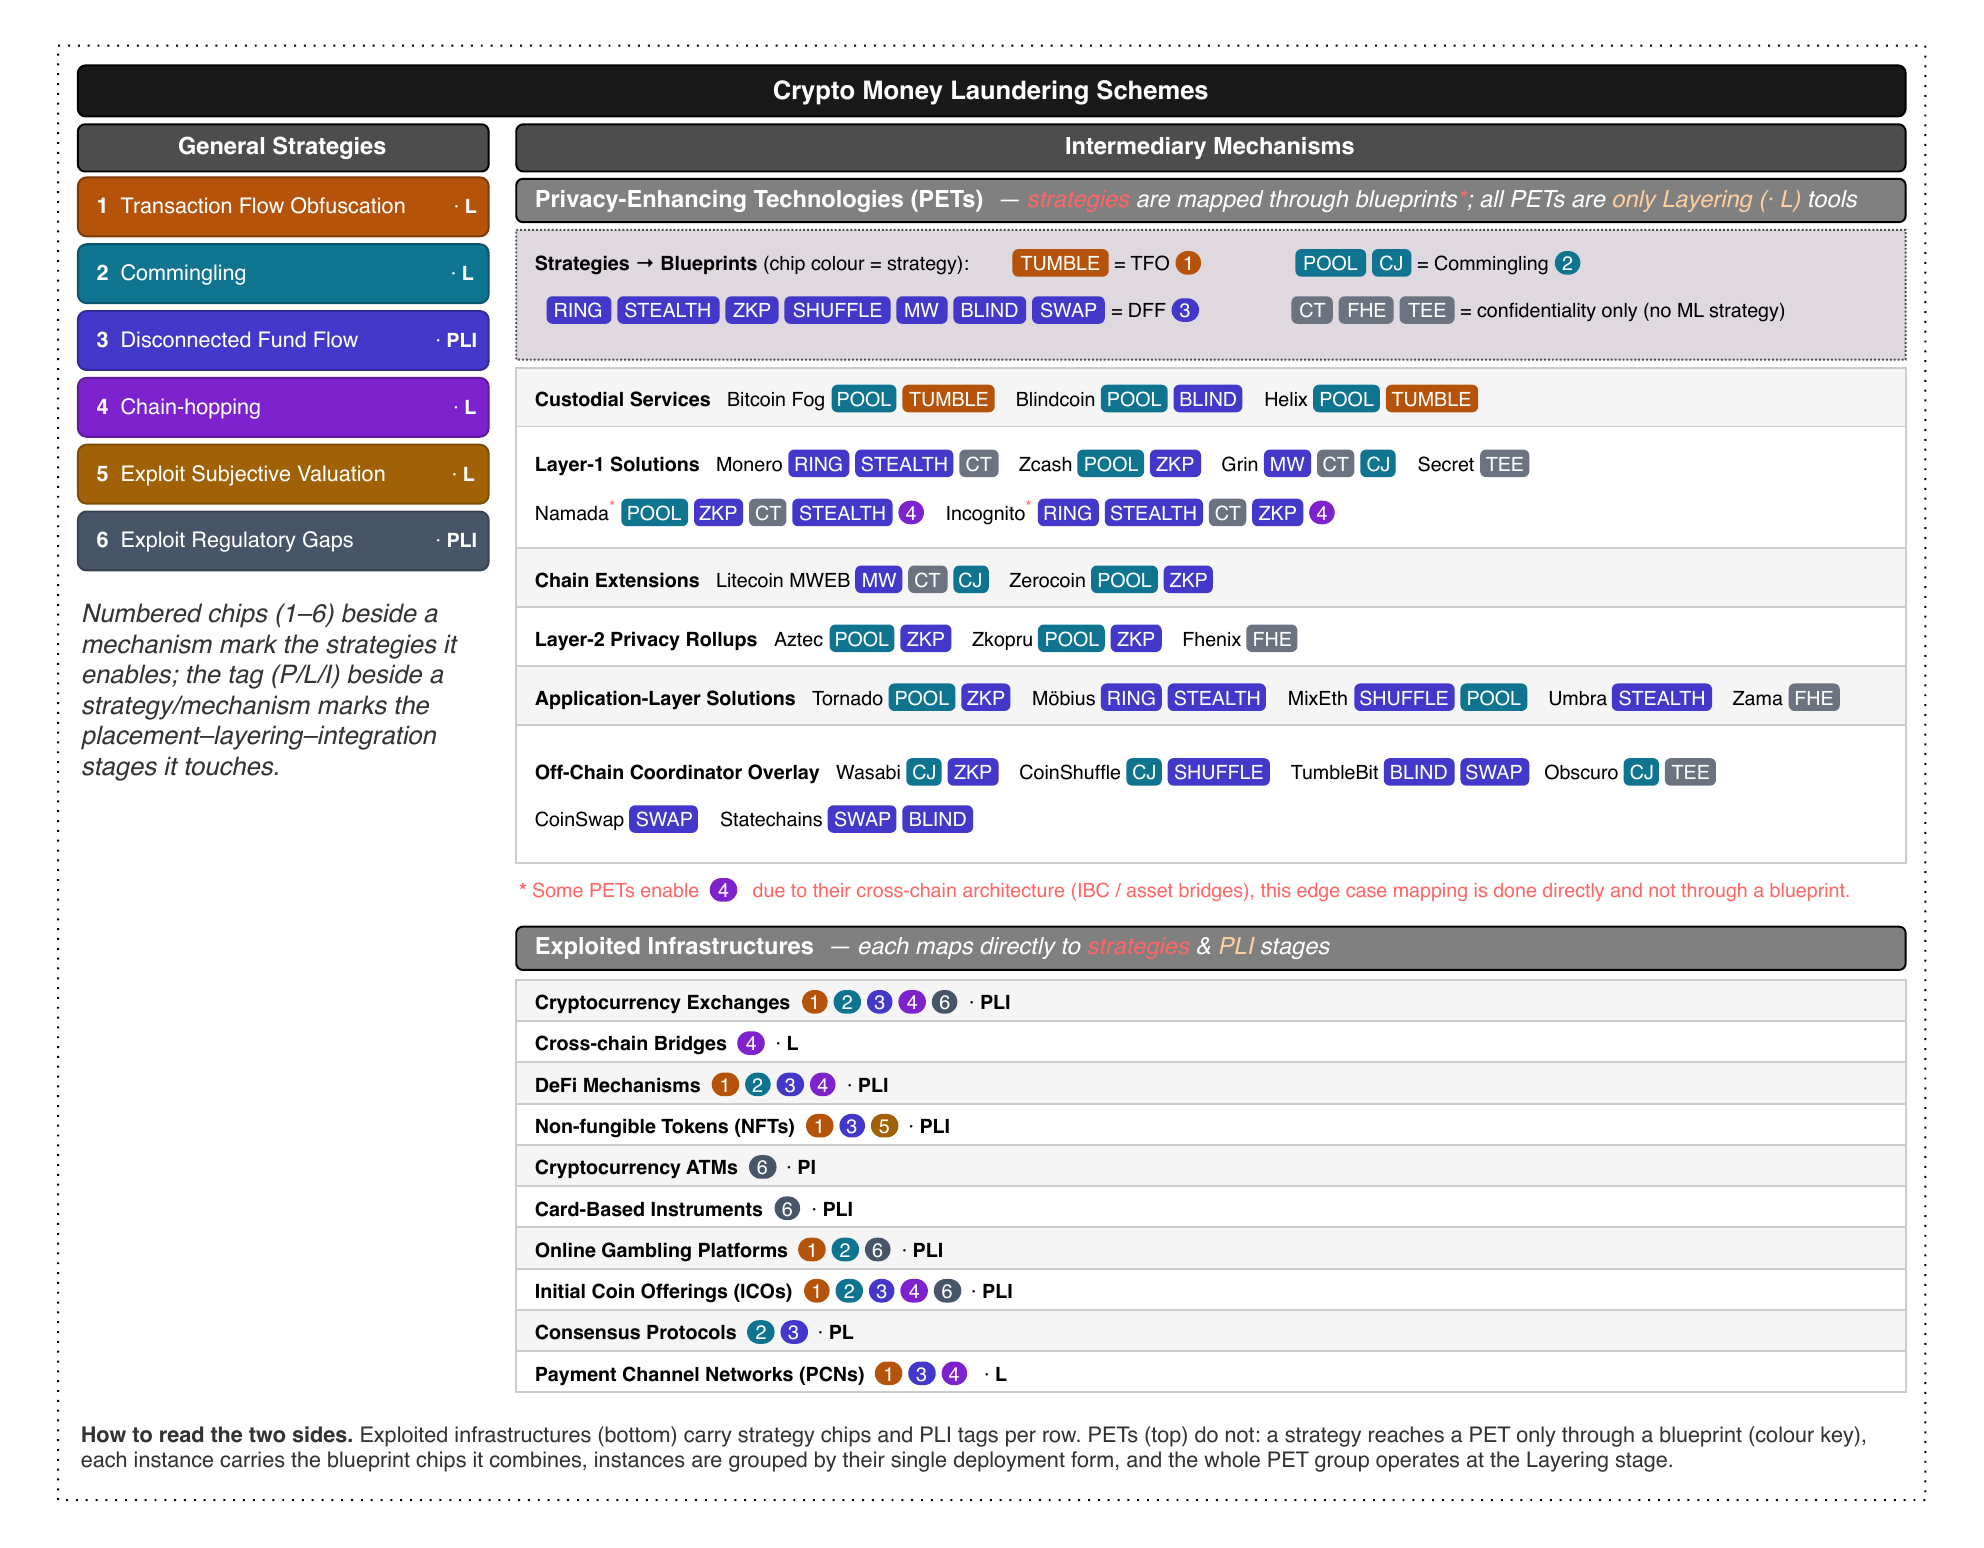The height and width of the screenshot is (1548, 1984).
Task: Open the Exploit Regulatory Gaps card
Action: pyautogui.click(x=283, y=540)
